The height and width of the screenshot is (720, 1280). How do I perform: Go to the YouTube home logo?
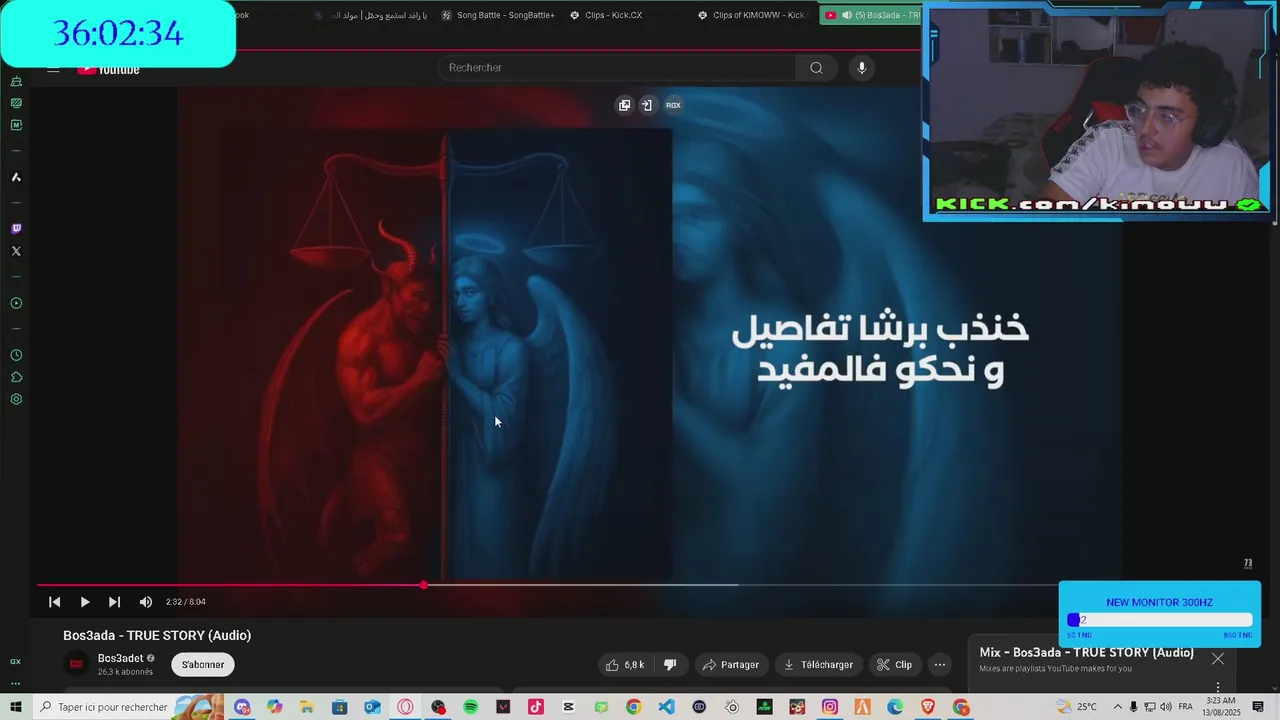[x=108, y=69]
